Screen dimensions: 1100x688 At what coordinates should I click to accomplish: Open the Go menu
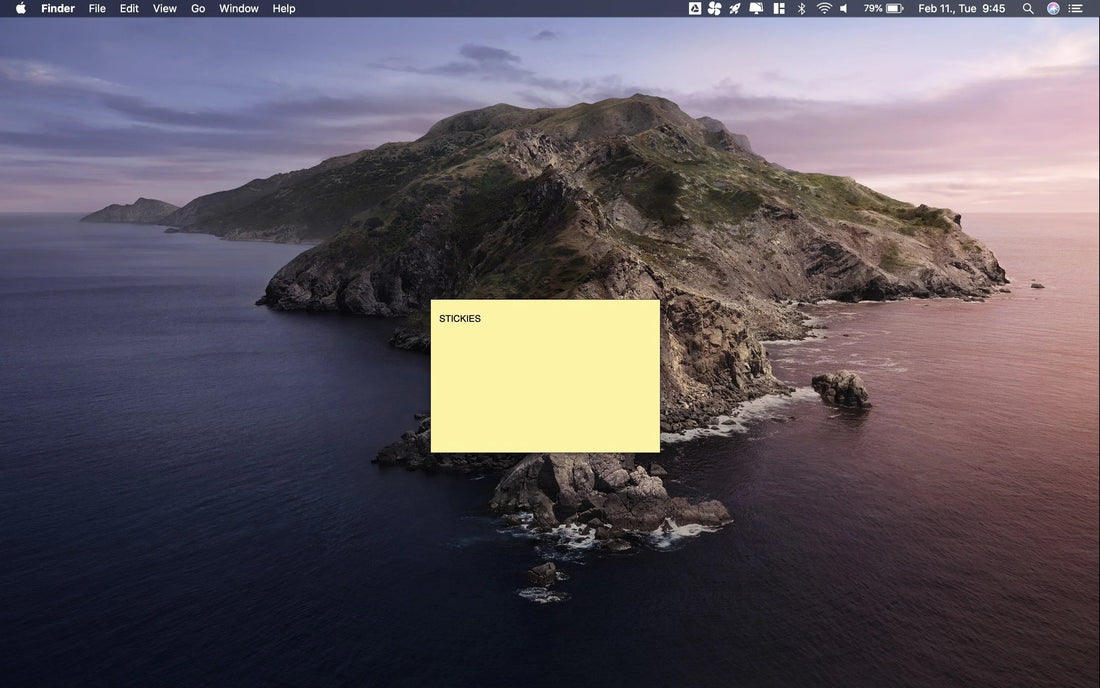click(x=197, y=8)
